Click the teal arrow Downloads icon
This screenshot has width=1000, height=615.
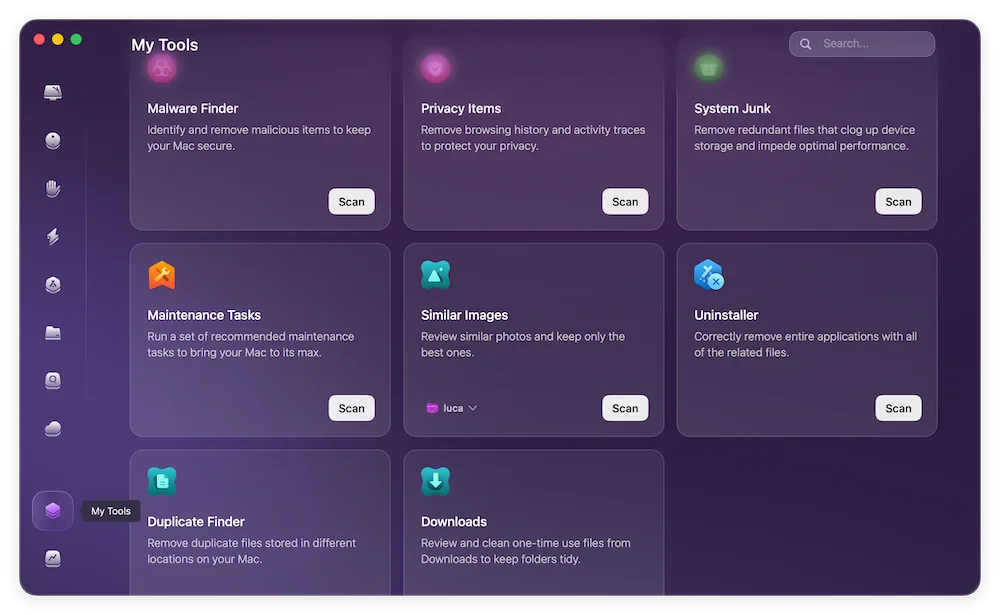pyautogui.click(x=436, y=482)
